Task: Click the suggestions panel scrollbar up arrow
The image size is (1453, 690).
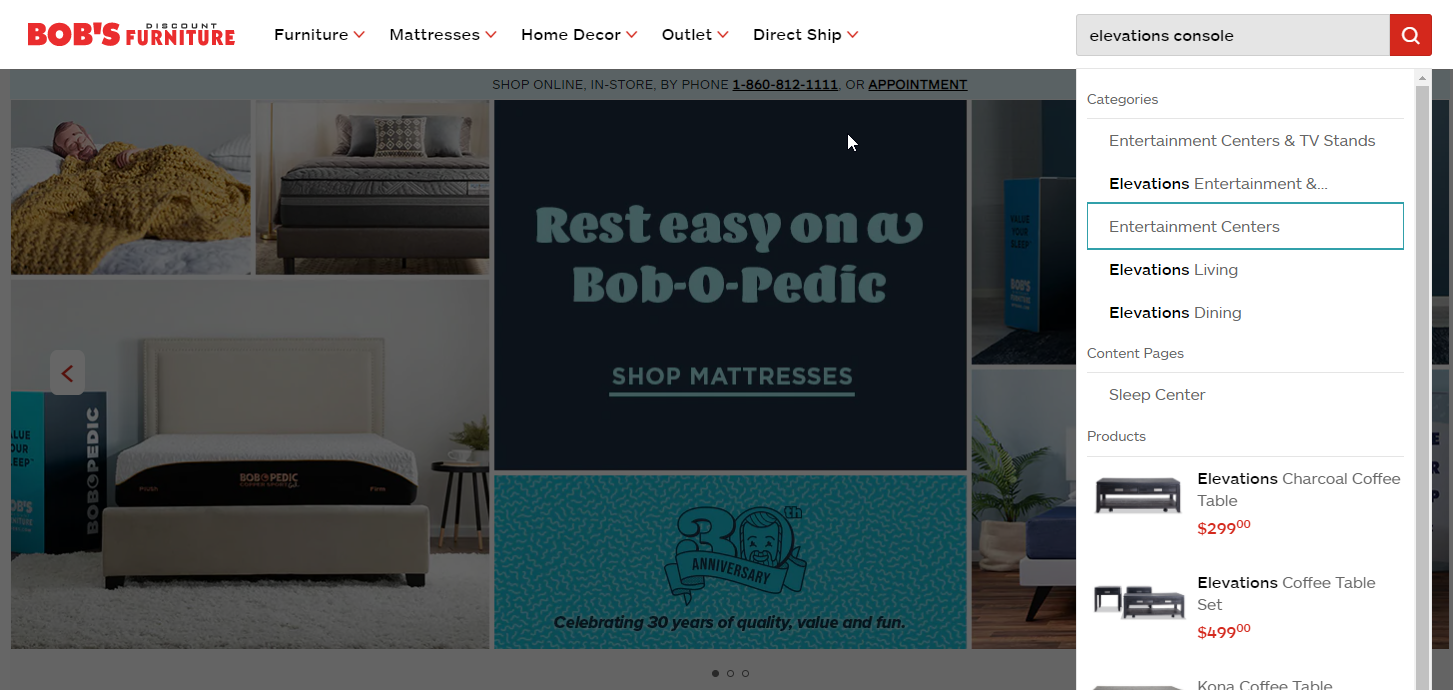Action: (x=1423, y=78)
